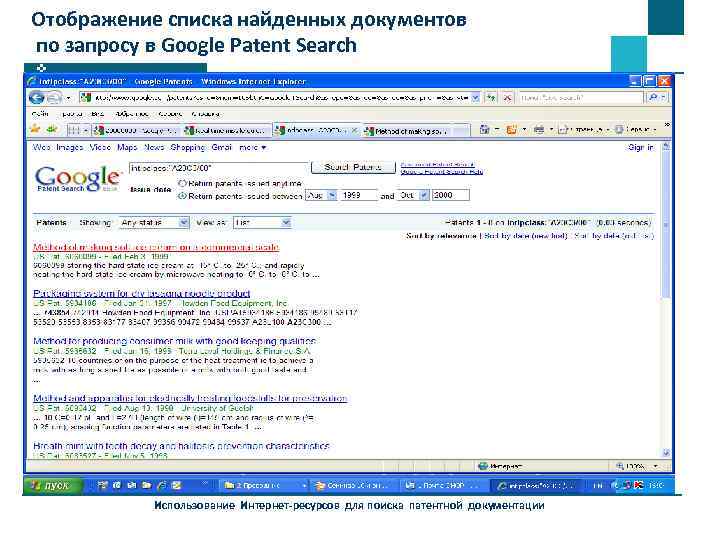720x540 pixels.
Task: Open 'Method and apparatus for electrically treating' result
Action: [x=190, y=398]
